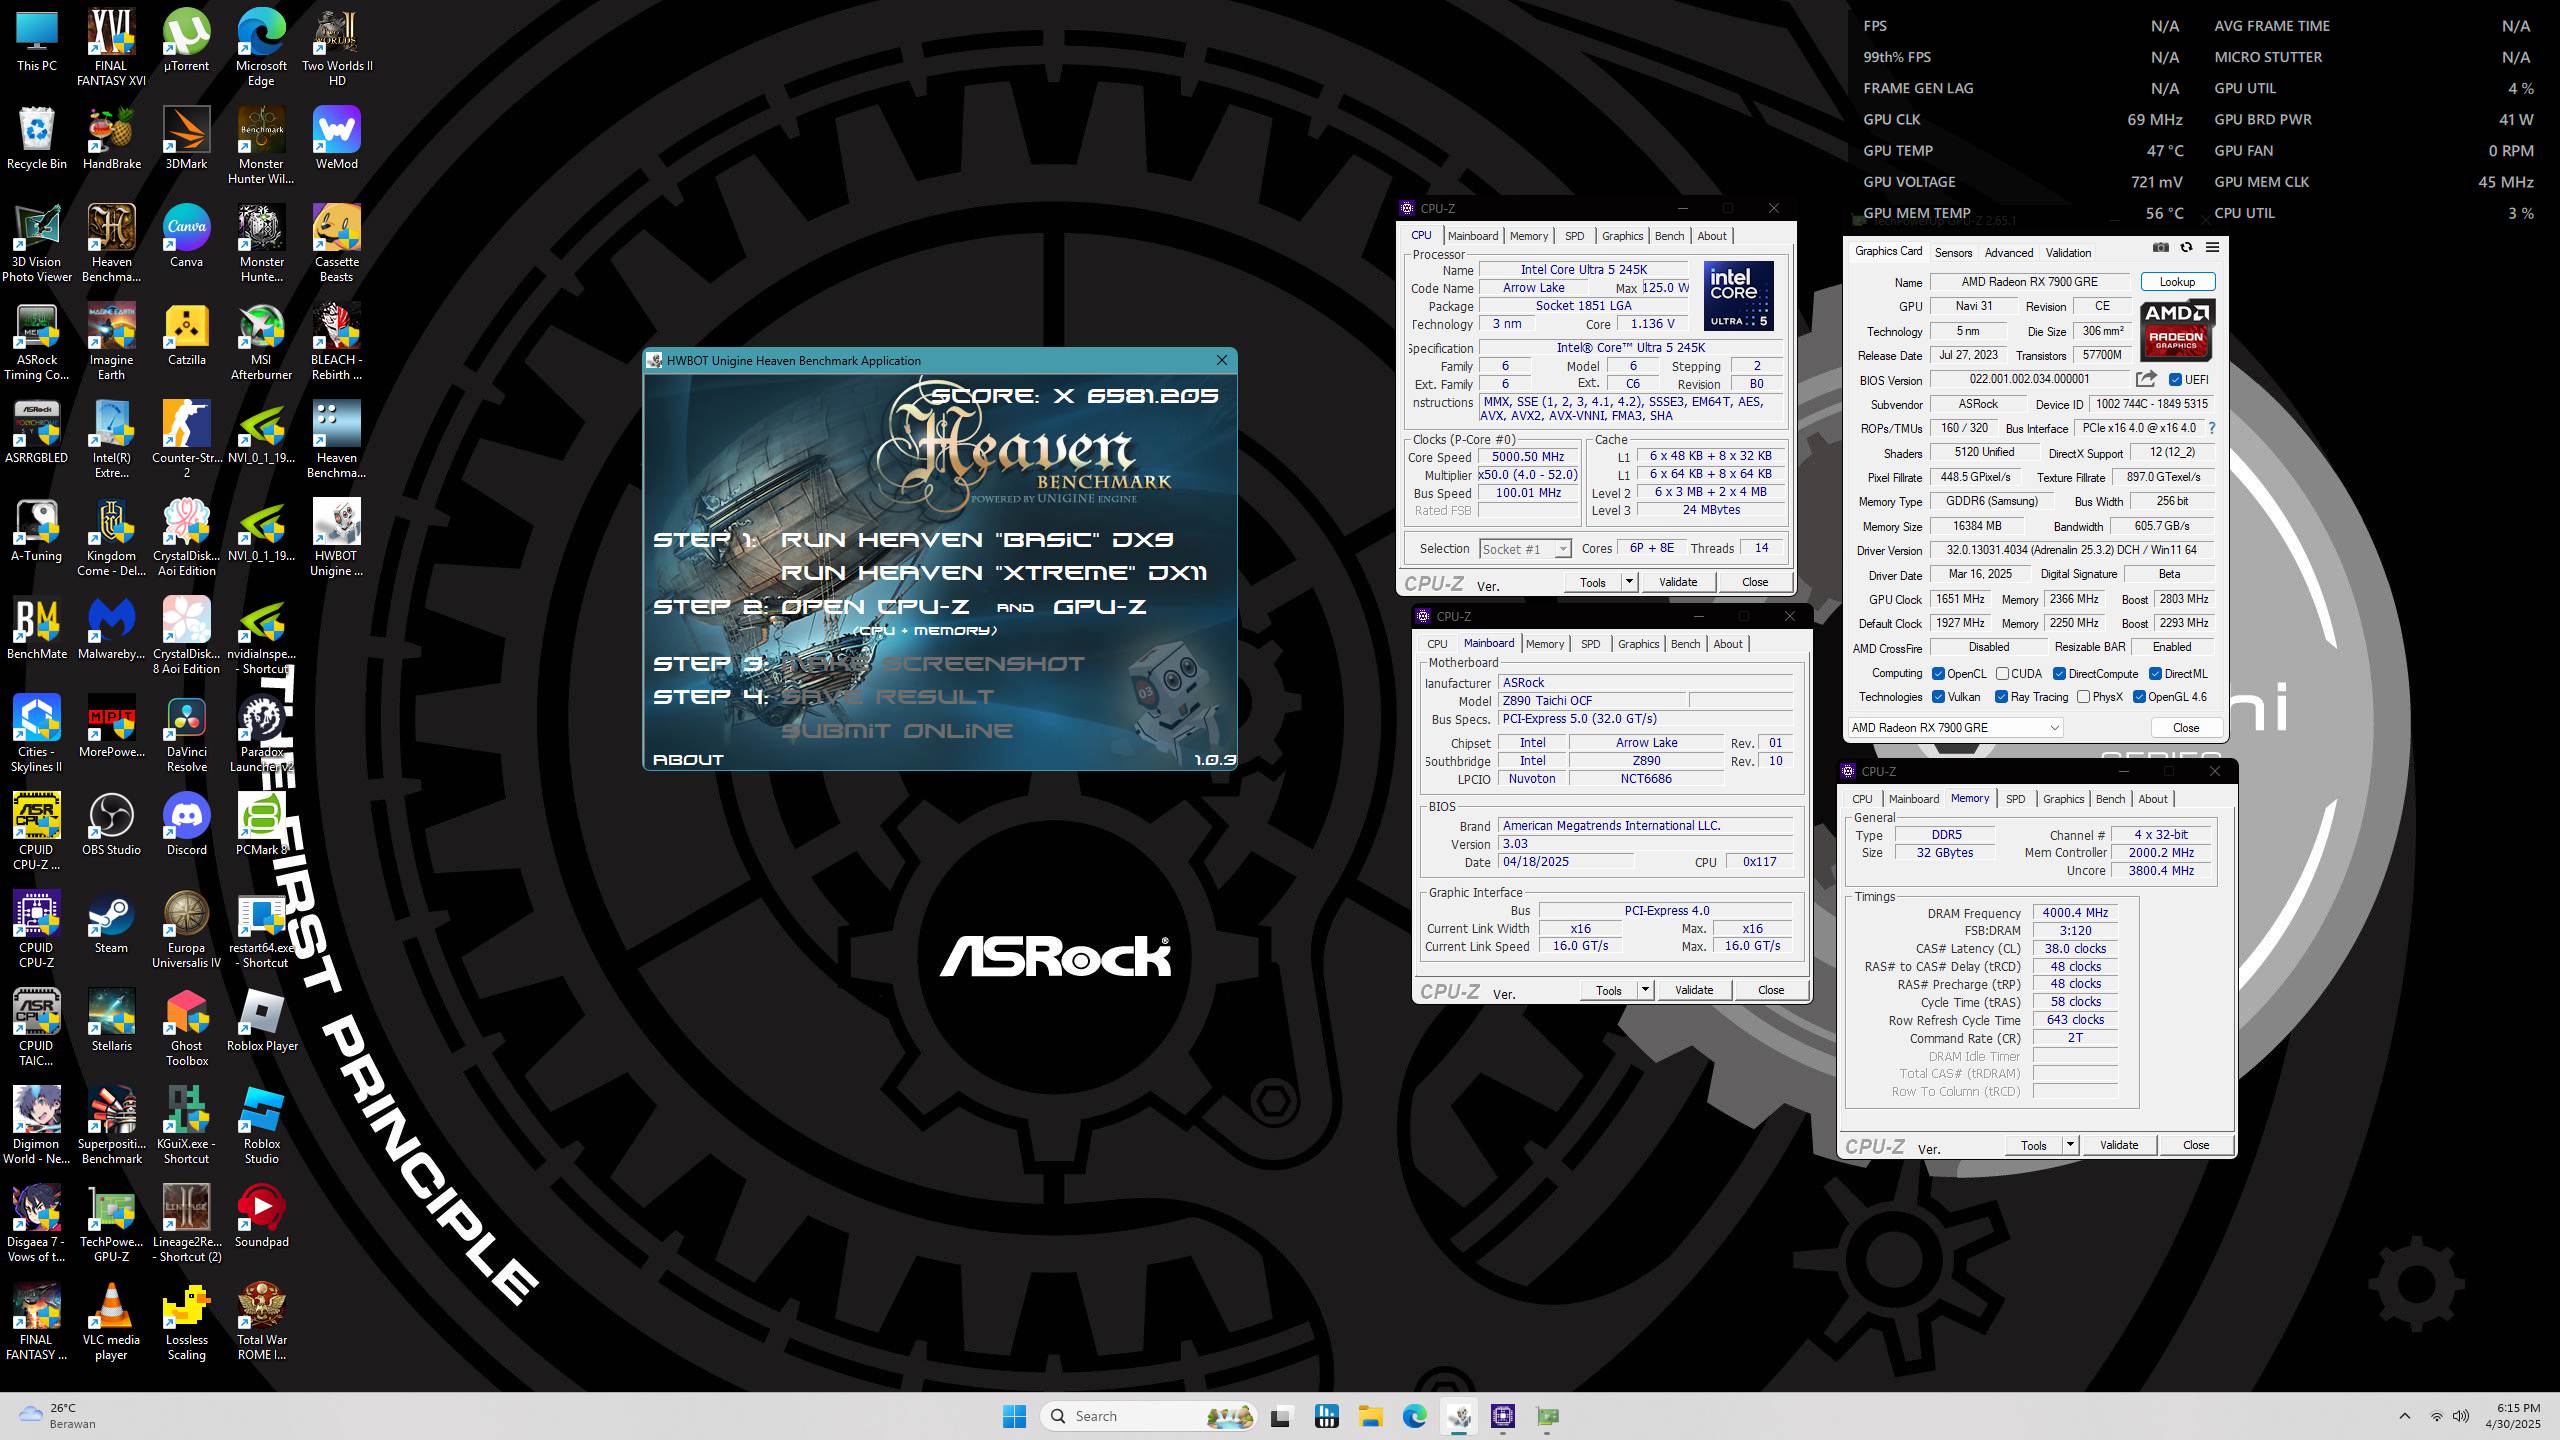This screenshot has height=1440, width=2560.
Task: Open File Explorer from the taskbar
Action: pos(1370,1416)
